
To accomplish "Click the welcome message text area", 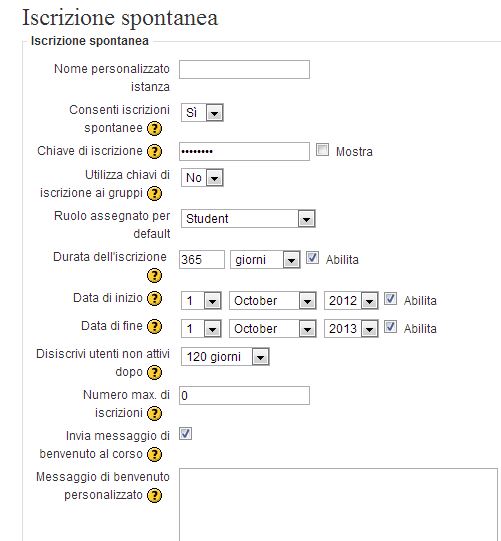I will pyautogui.click(x=338, y=504).
